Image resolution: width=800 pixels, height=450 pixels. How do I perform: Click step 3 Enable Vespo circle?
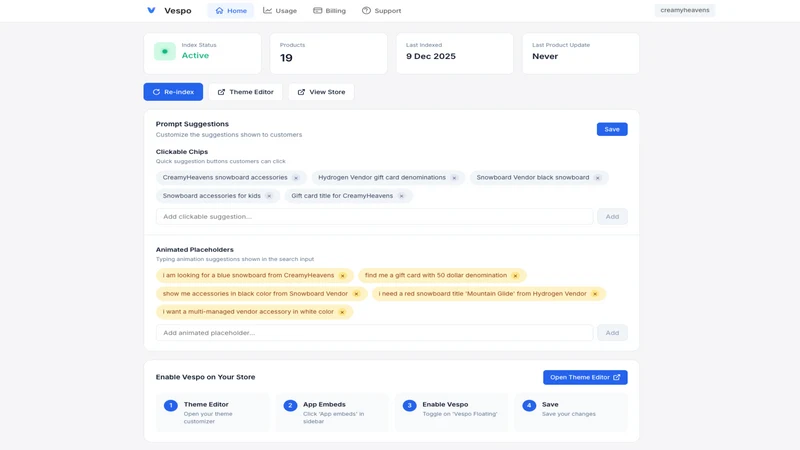[x=409, y=406]
